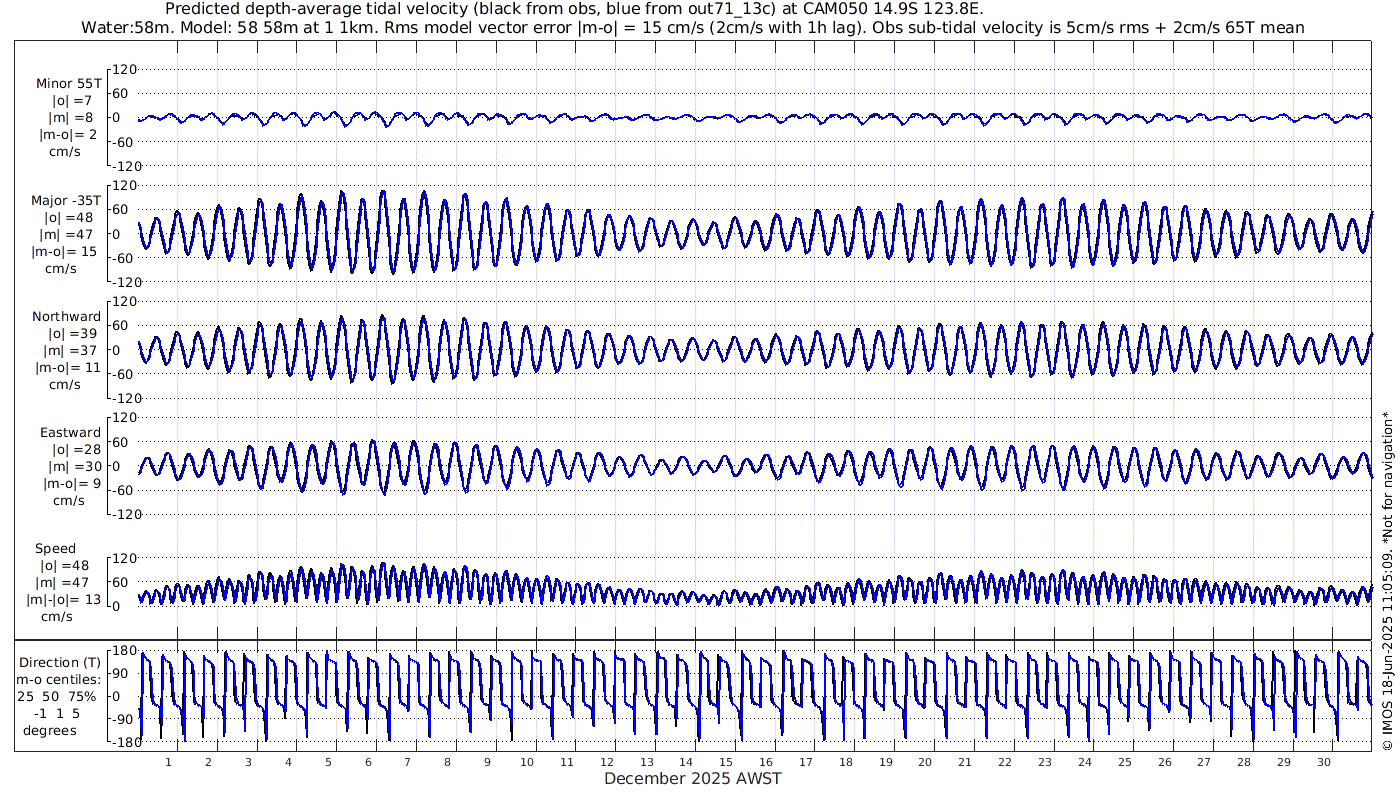Click the 120 tick of the Speed panel
The image size is (1400, 800).
click(x=122, y=557)
